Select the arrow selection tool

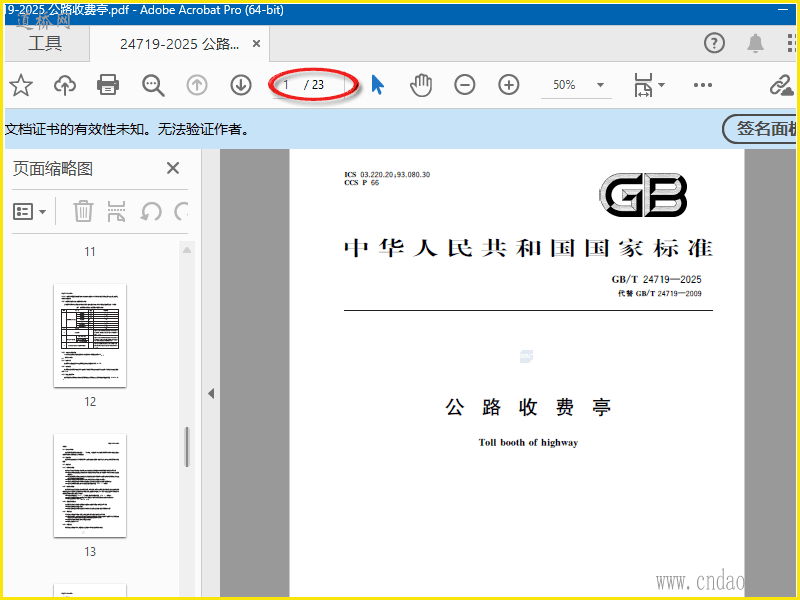click(x=378, y=85)
